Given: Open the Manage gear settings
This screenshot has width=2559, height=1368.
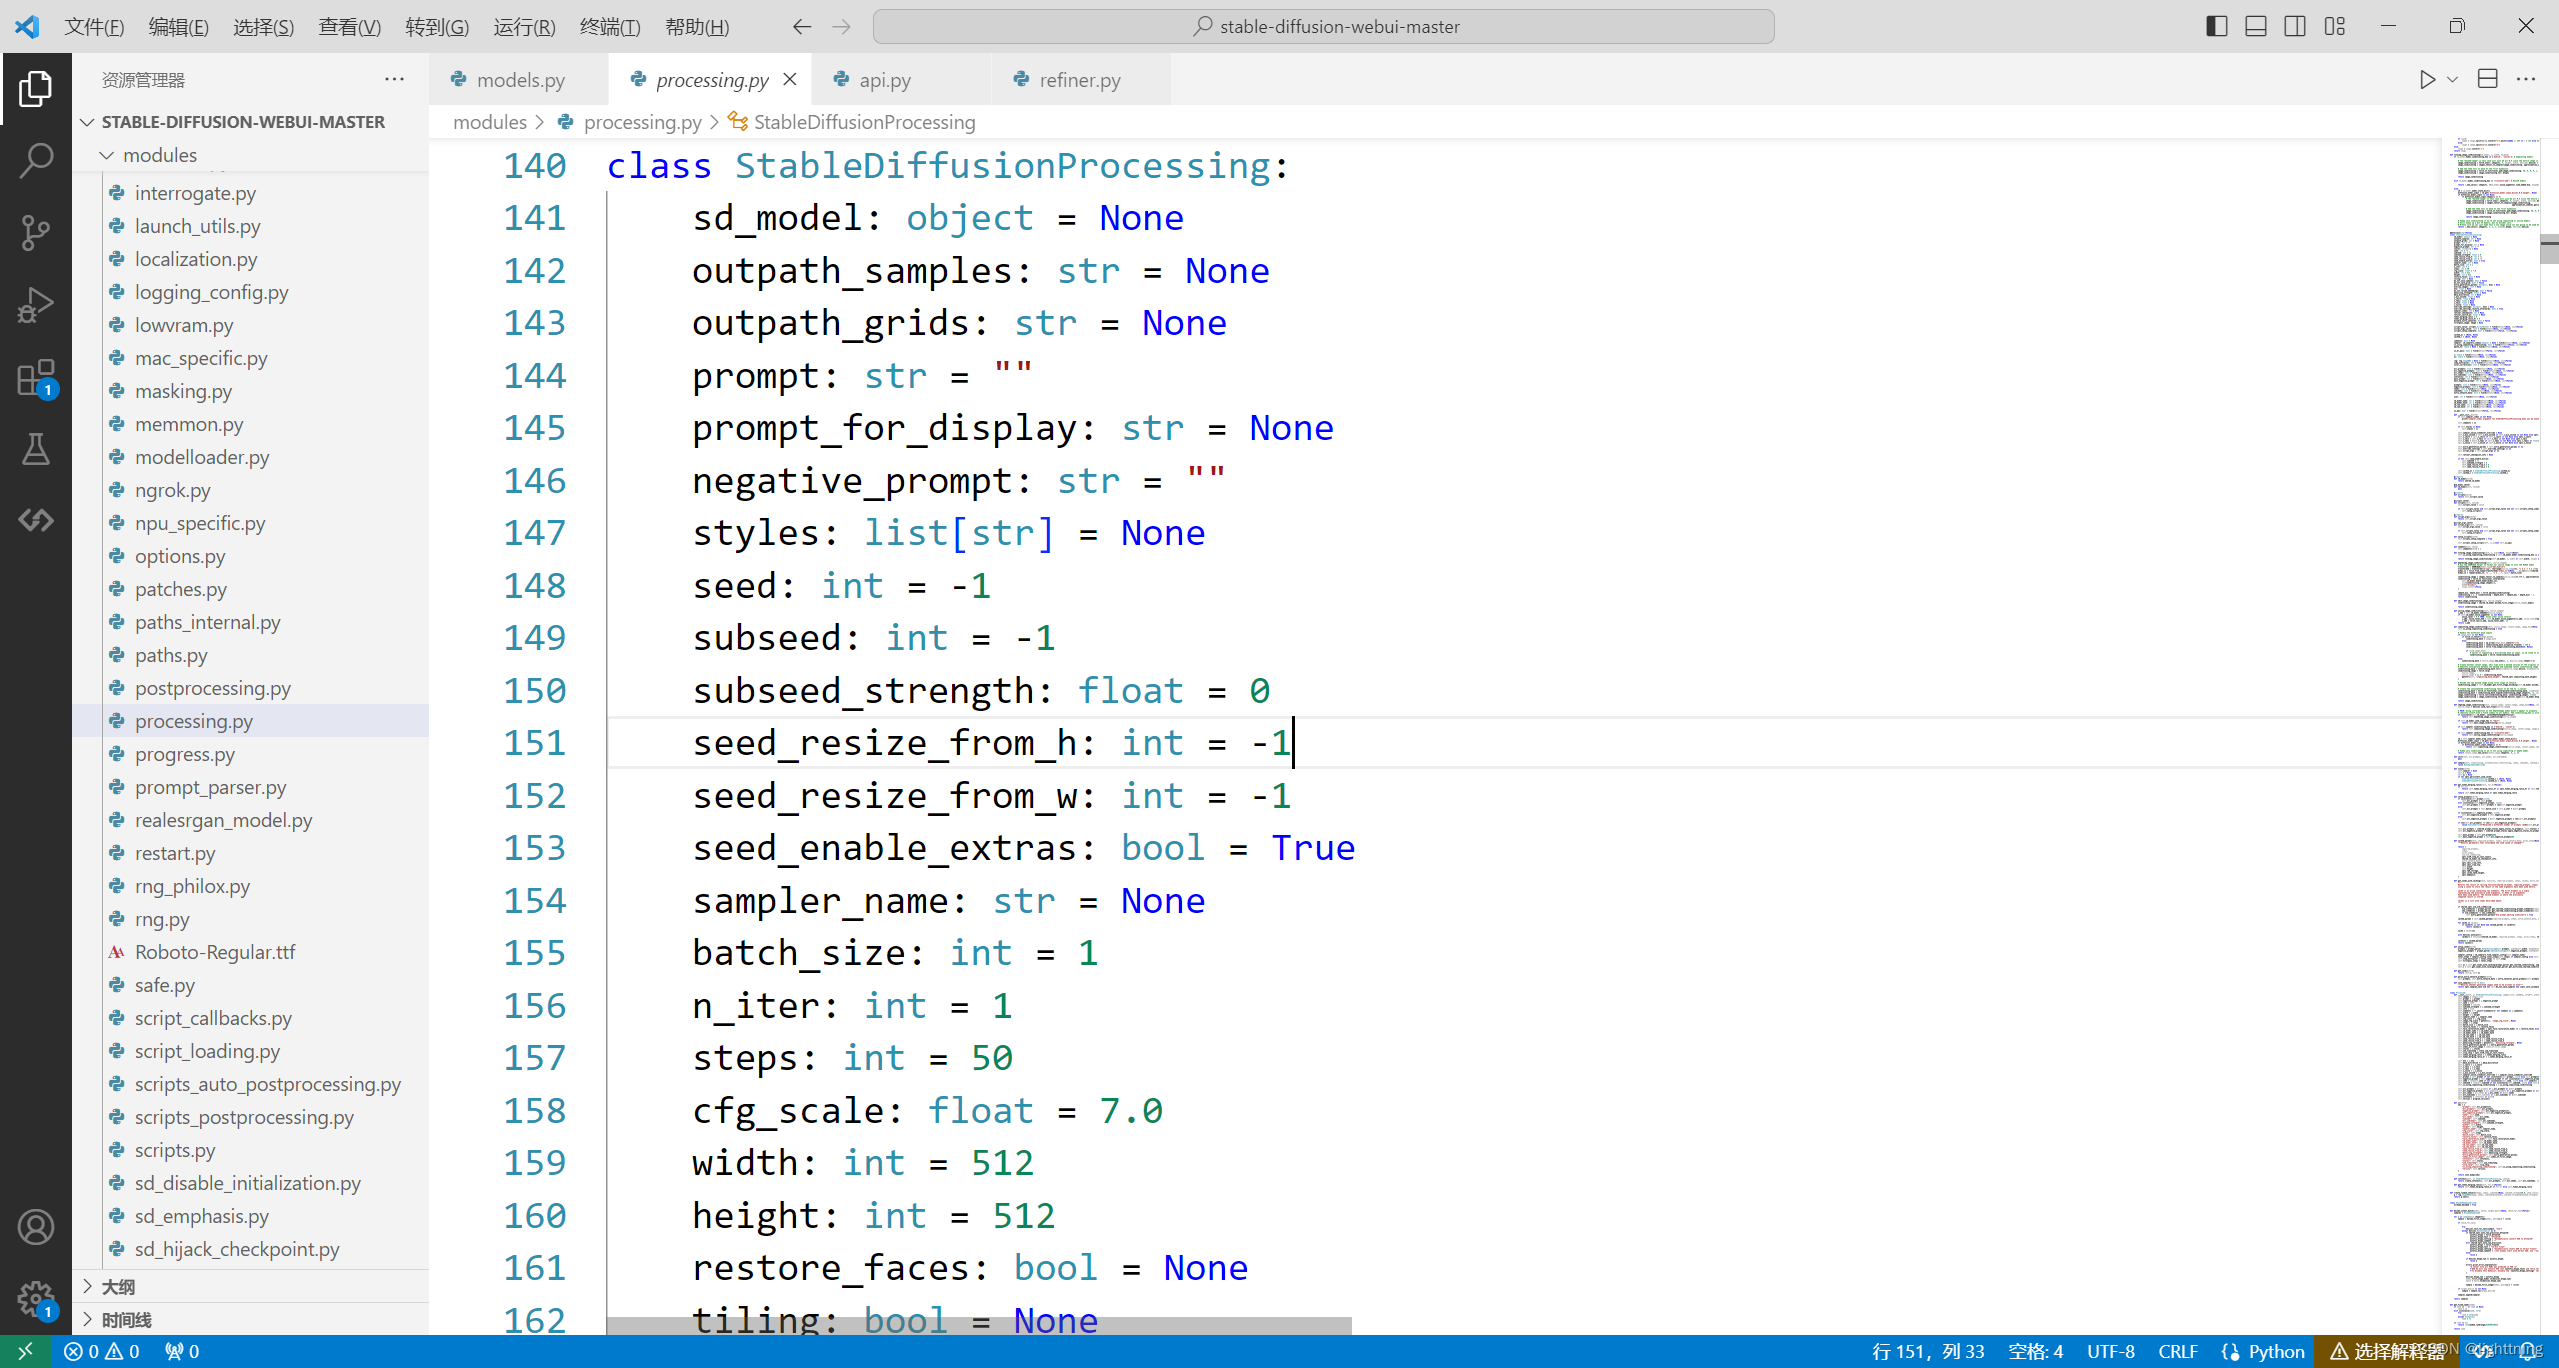Looking at the screenshot, I should pyautogui.click(x=36, y=1298).
